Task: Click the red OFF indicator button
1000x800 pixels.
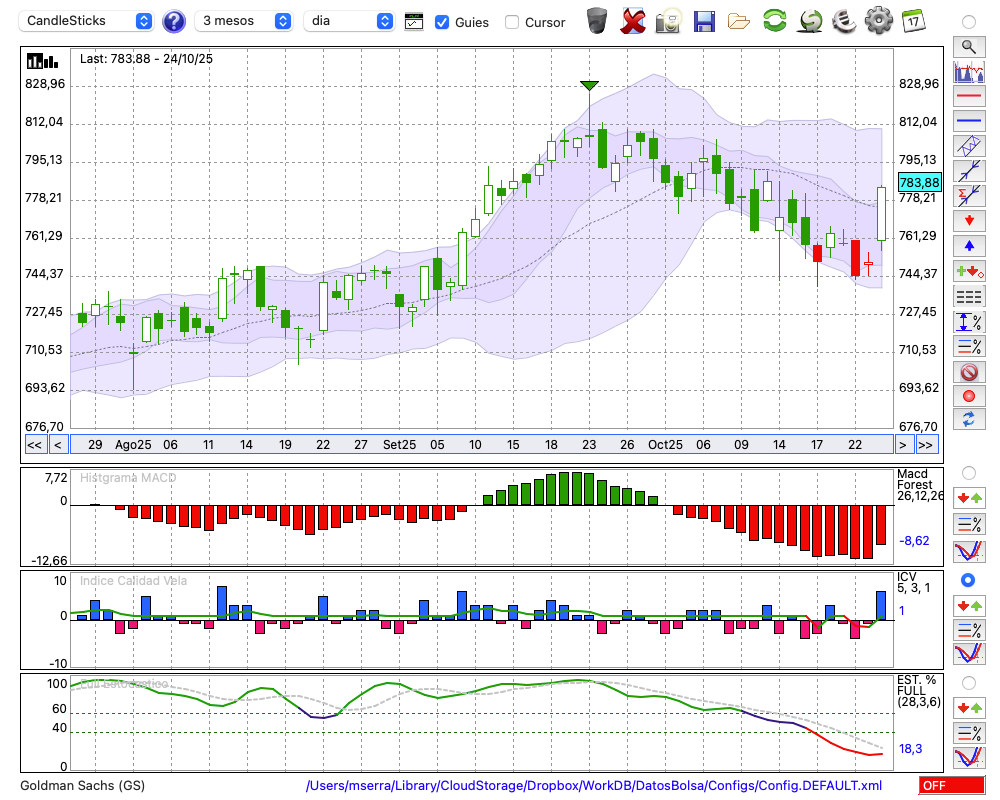Action: pyautogui.click(x=951, y=786)
